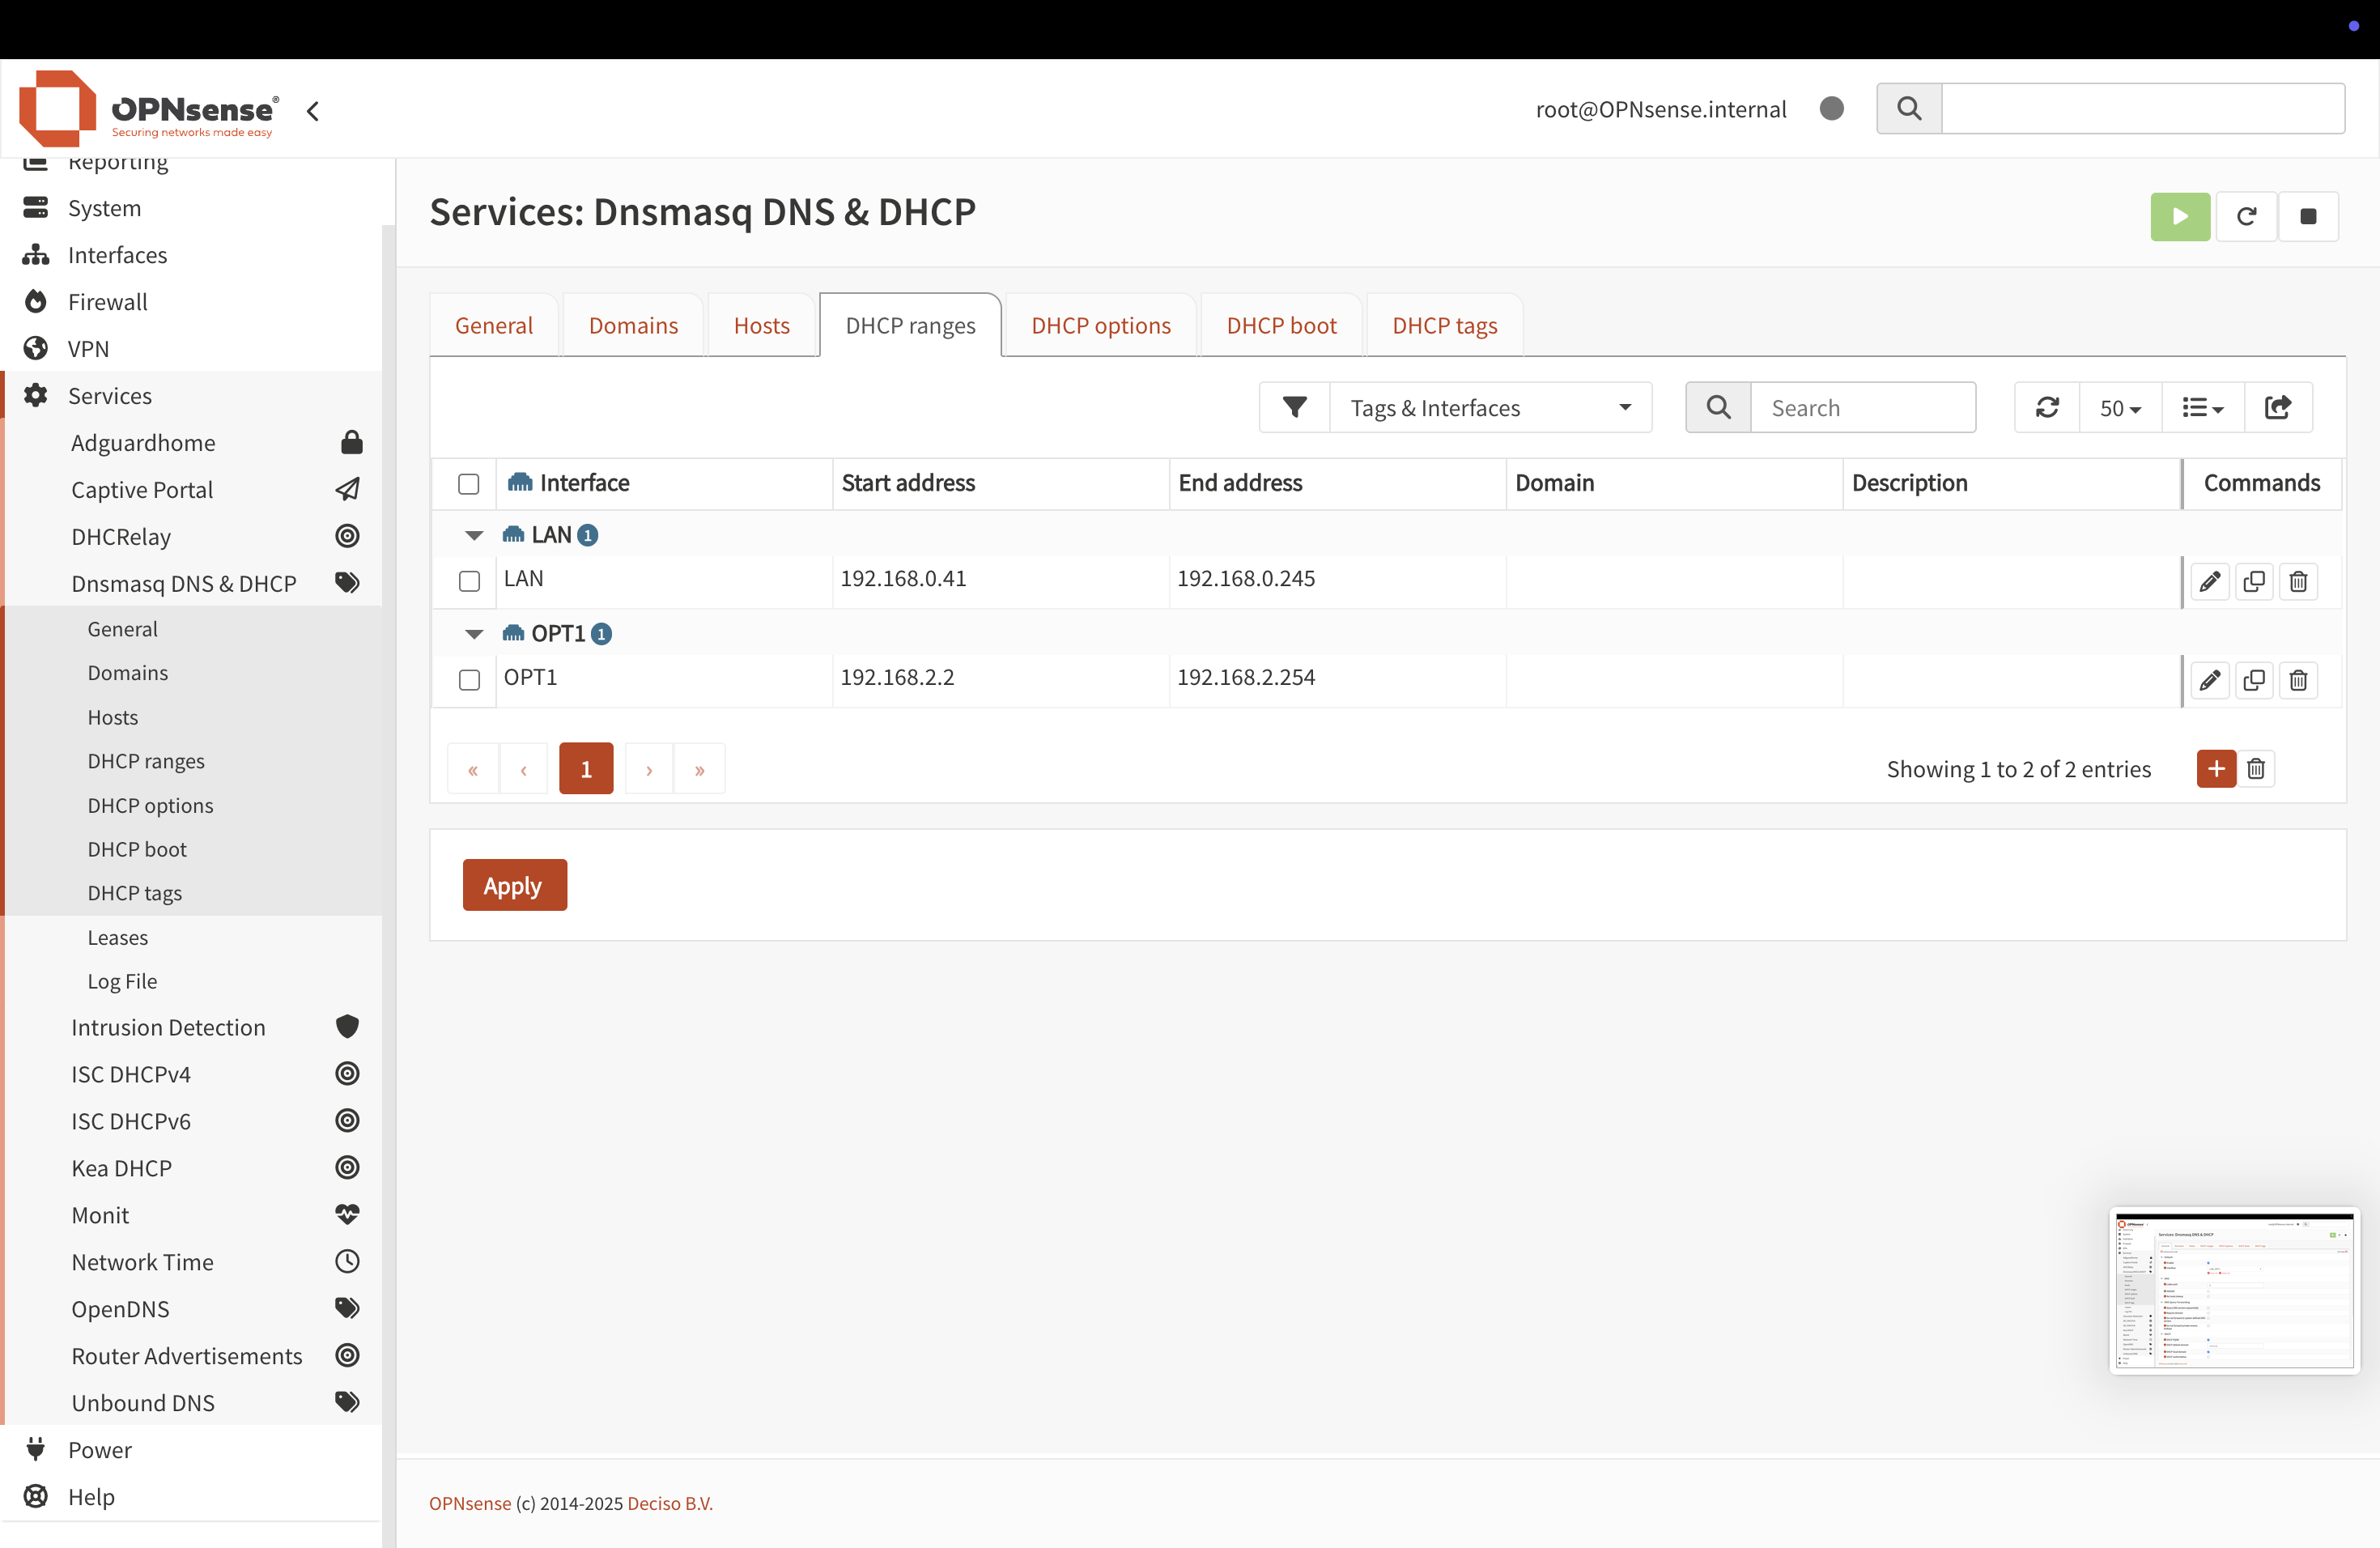Delete the LAN range with trash icon

tap(2298, 581)
